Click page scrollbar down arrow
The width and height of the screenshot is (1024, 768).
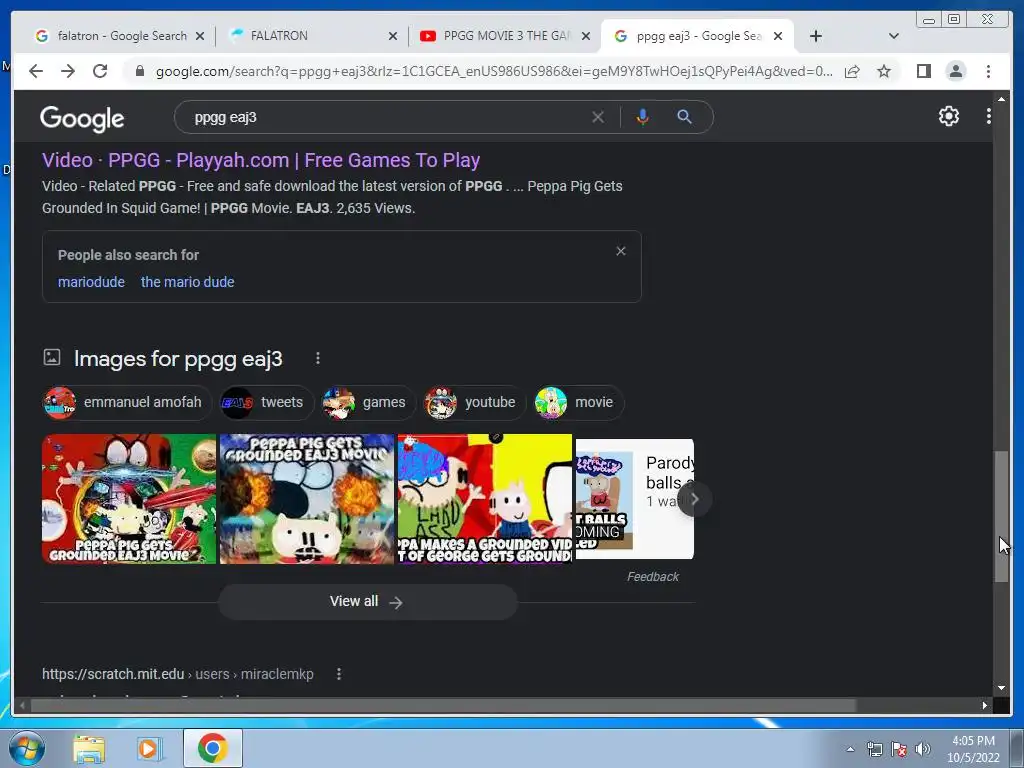point(1001,688)
